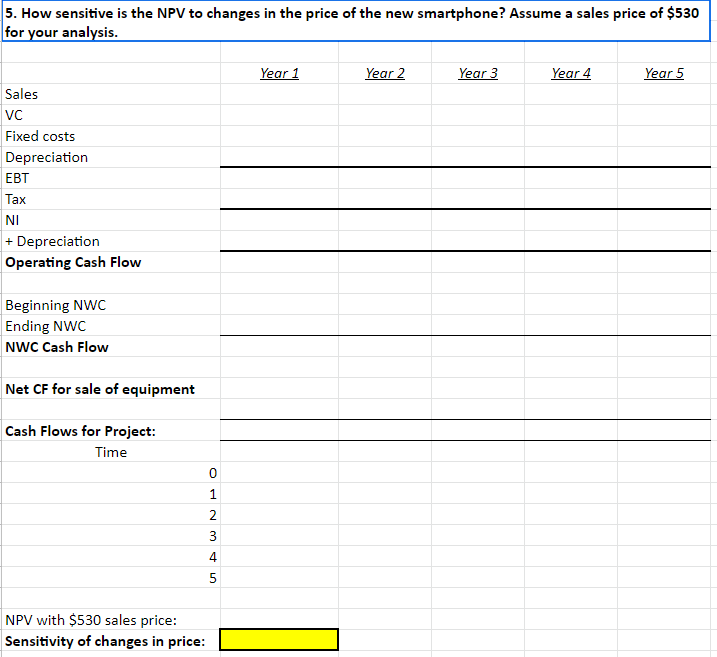Viewport: 717px width, 657px height.
Task: Select the 'VC' row label
Action: [x=14, y=115]
